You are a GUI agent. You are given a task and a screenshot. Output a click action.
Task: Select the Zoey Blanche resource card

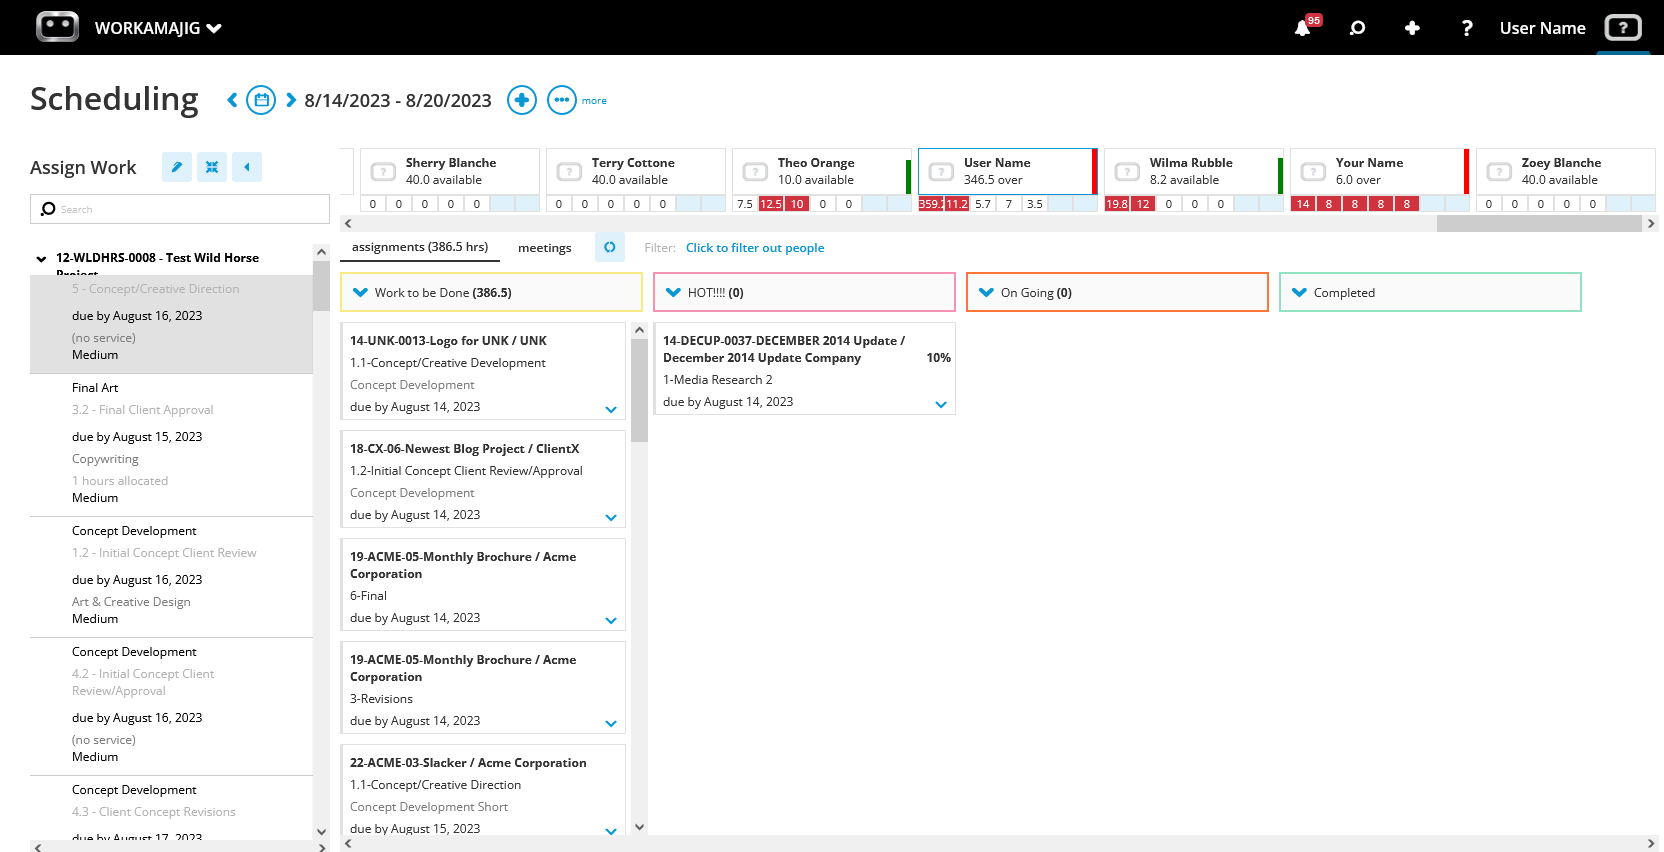(x=1566, y=171)
